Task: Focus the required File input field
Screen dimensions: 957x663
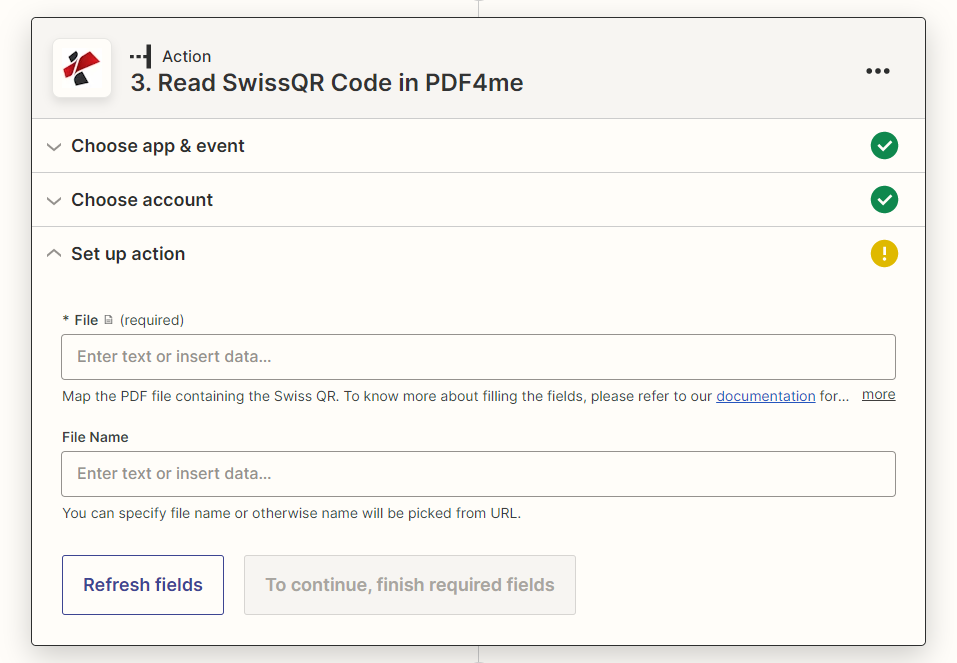Action: (x=478, y=357)
